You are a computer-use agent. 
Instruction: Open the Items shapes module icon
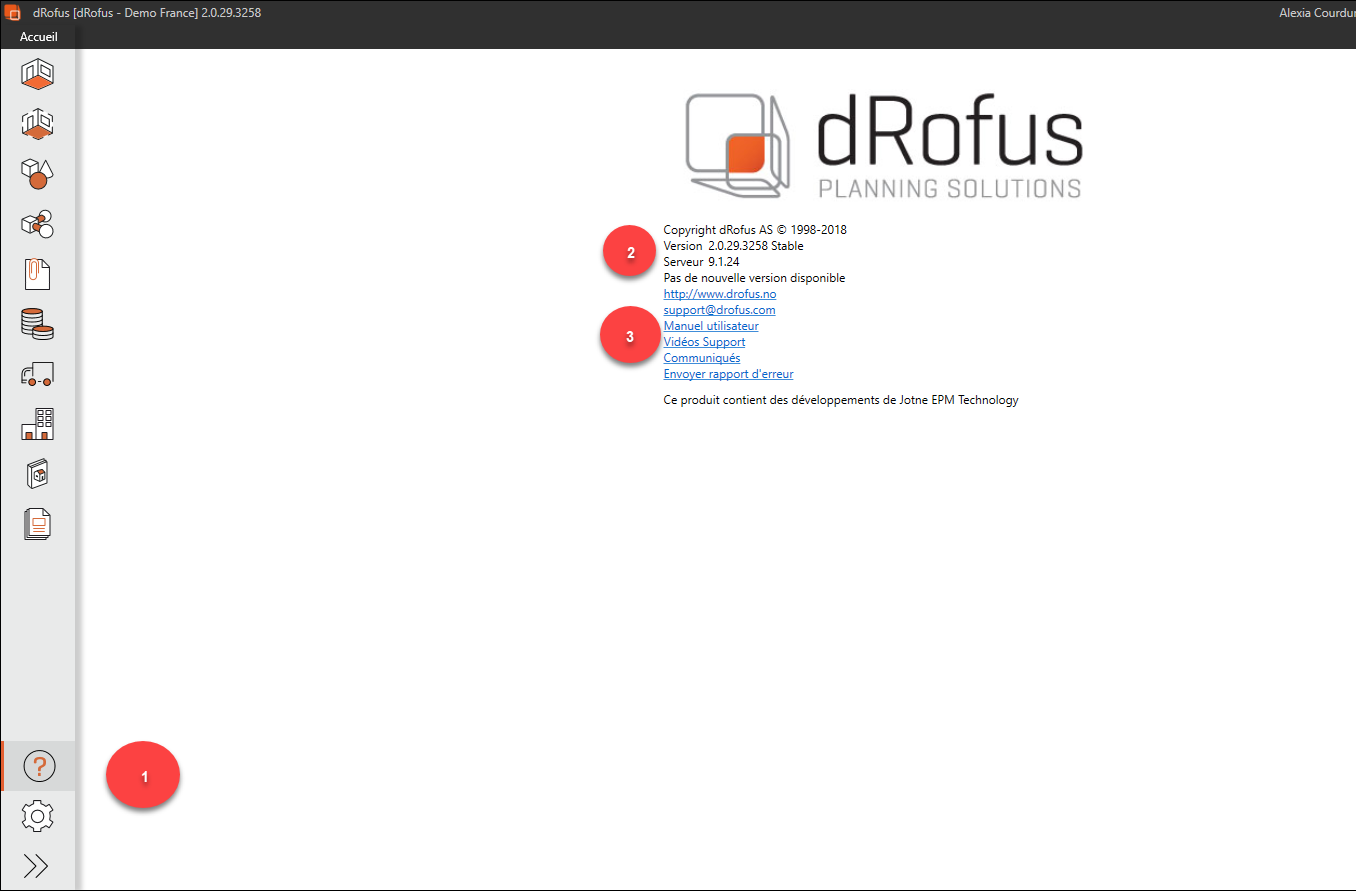[x=38, y=174]
